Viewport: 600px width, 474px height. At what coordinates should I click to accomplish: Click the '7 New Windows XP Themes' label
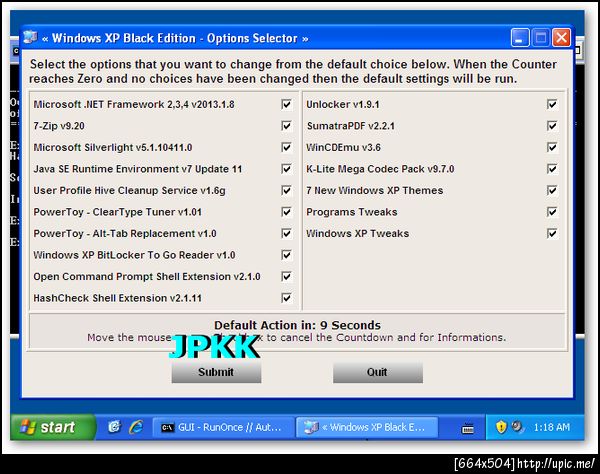tap(375, 190)
